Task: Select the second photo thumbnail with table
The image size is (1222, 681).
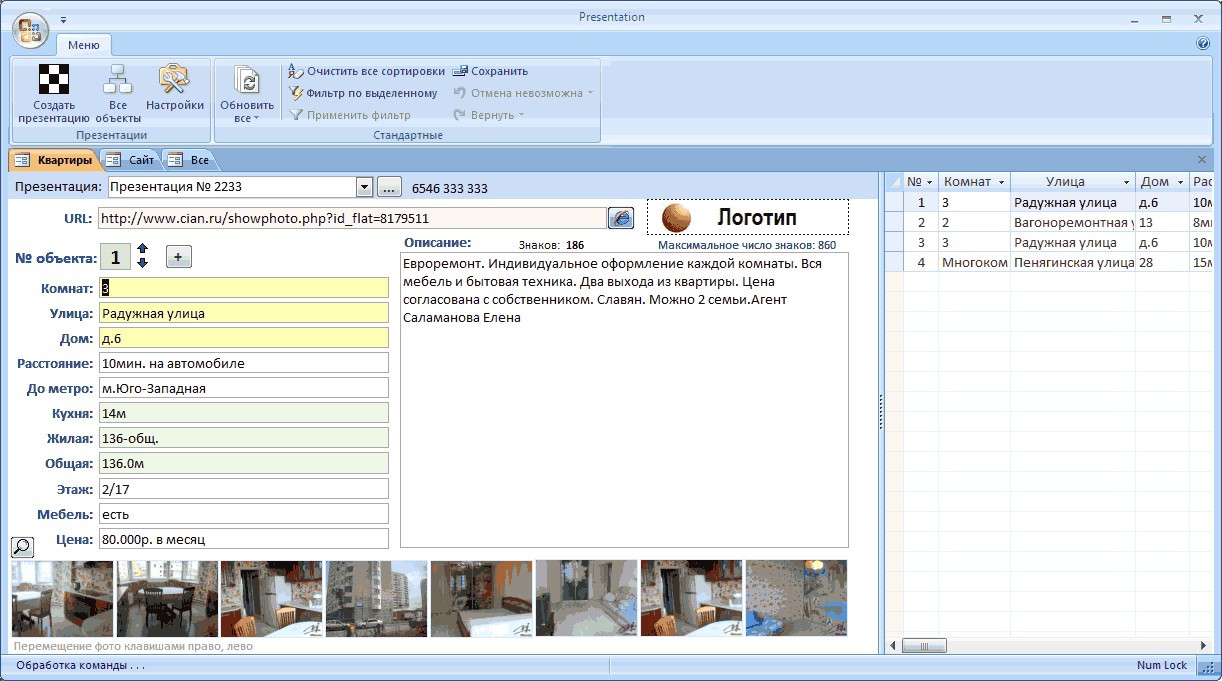Action: (167, 598)
